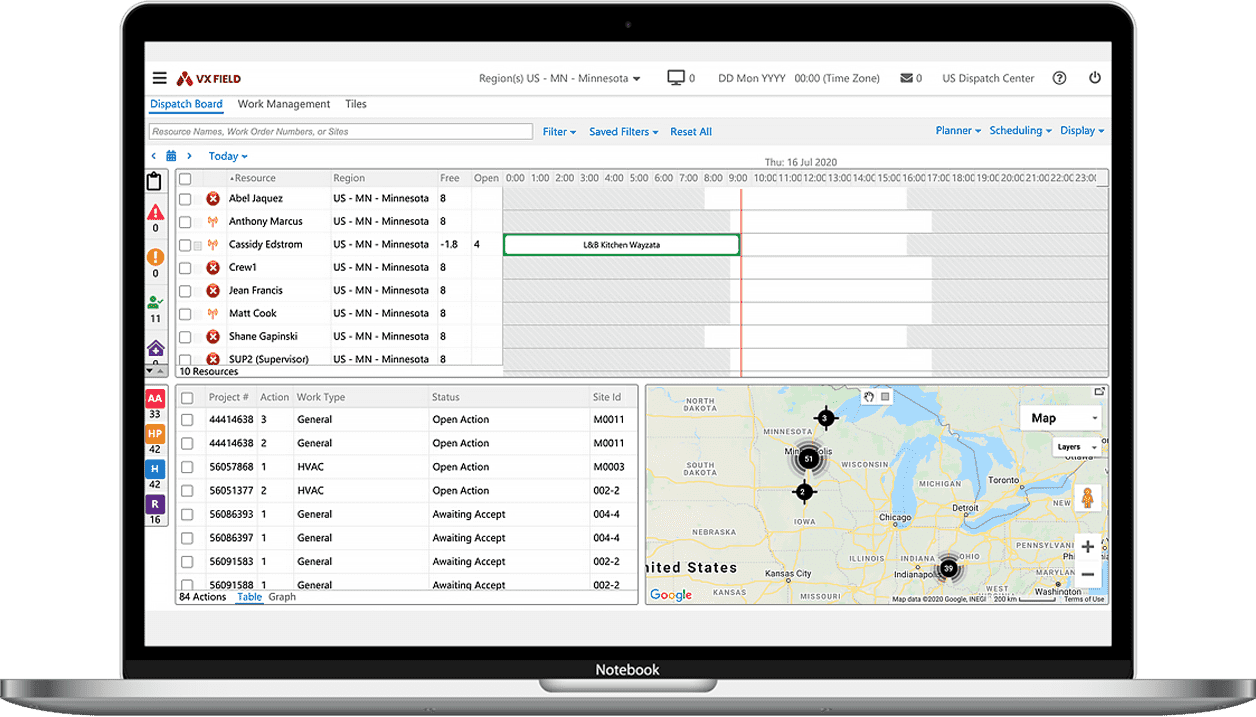Sort by the Status column header
Viewport: 1256px width, 717px height.
[x=446, y=398]
